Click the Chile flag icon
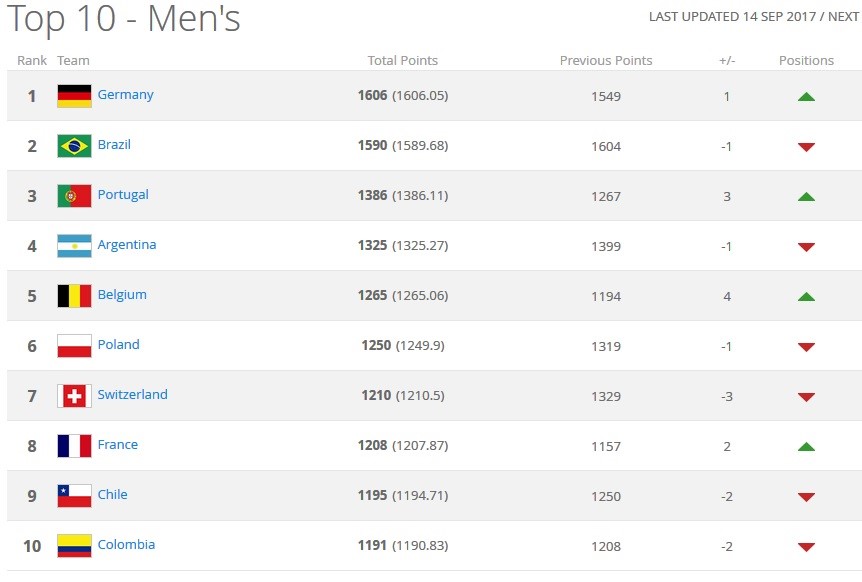Screen dimensions: 862x582 (x=74, y=496)
